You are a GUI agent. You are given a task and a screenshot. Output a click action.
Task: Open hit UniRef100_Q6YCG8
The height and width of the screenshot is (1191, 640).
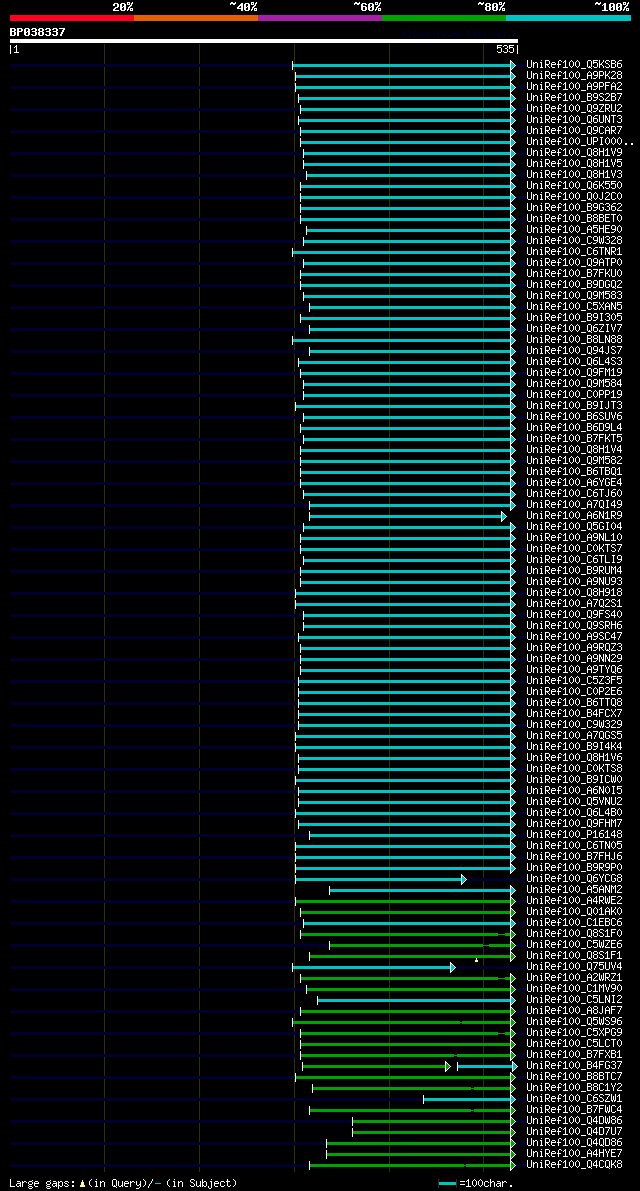[x=574, y=880]
